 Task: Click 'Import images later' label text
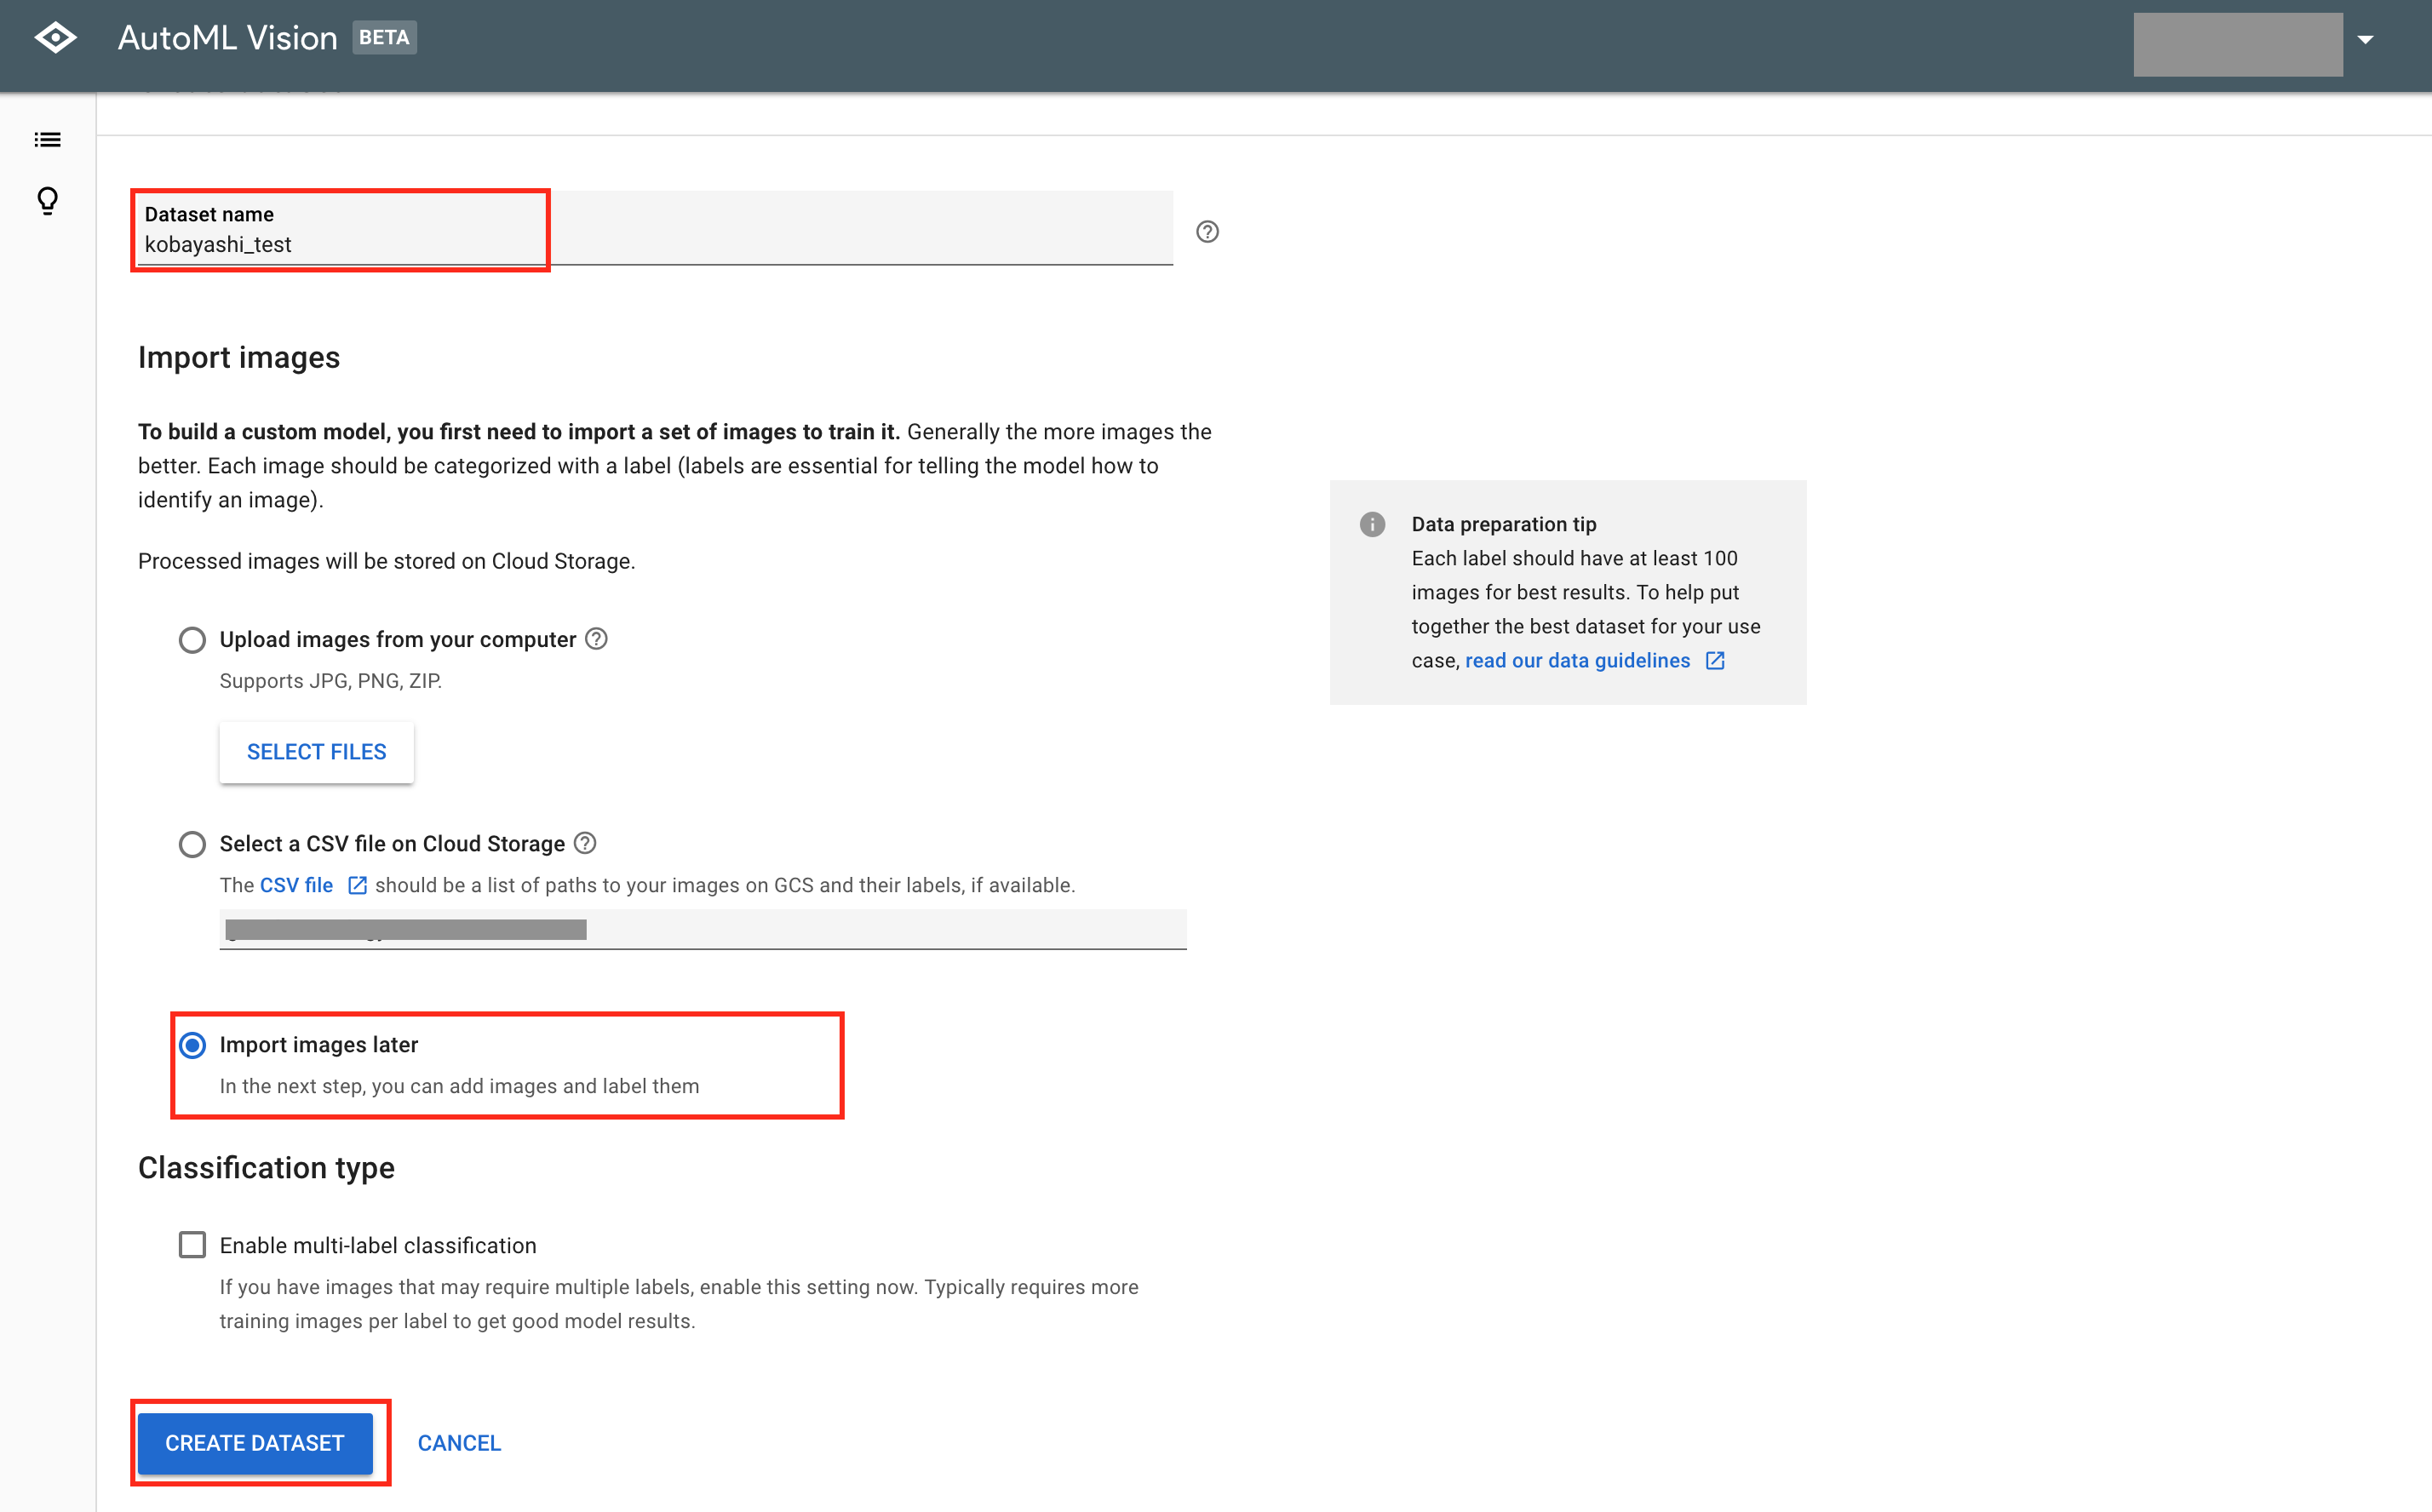[318, 1044]
